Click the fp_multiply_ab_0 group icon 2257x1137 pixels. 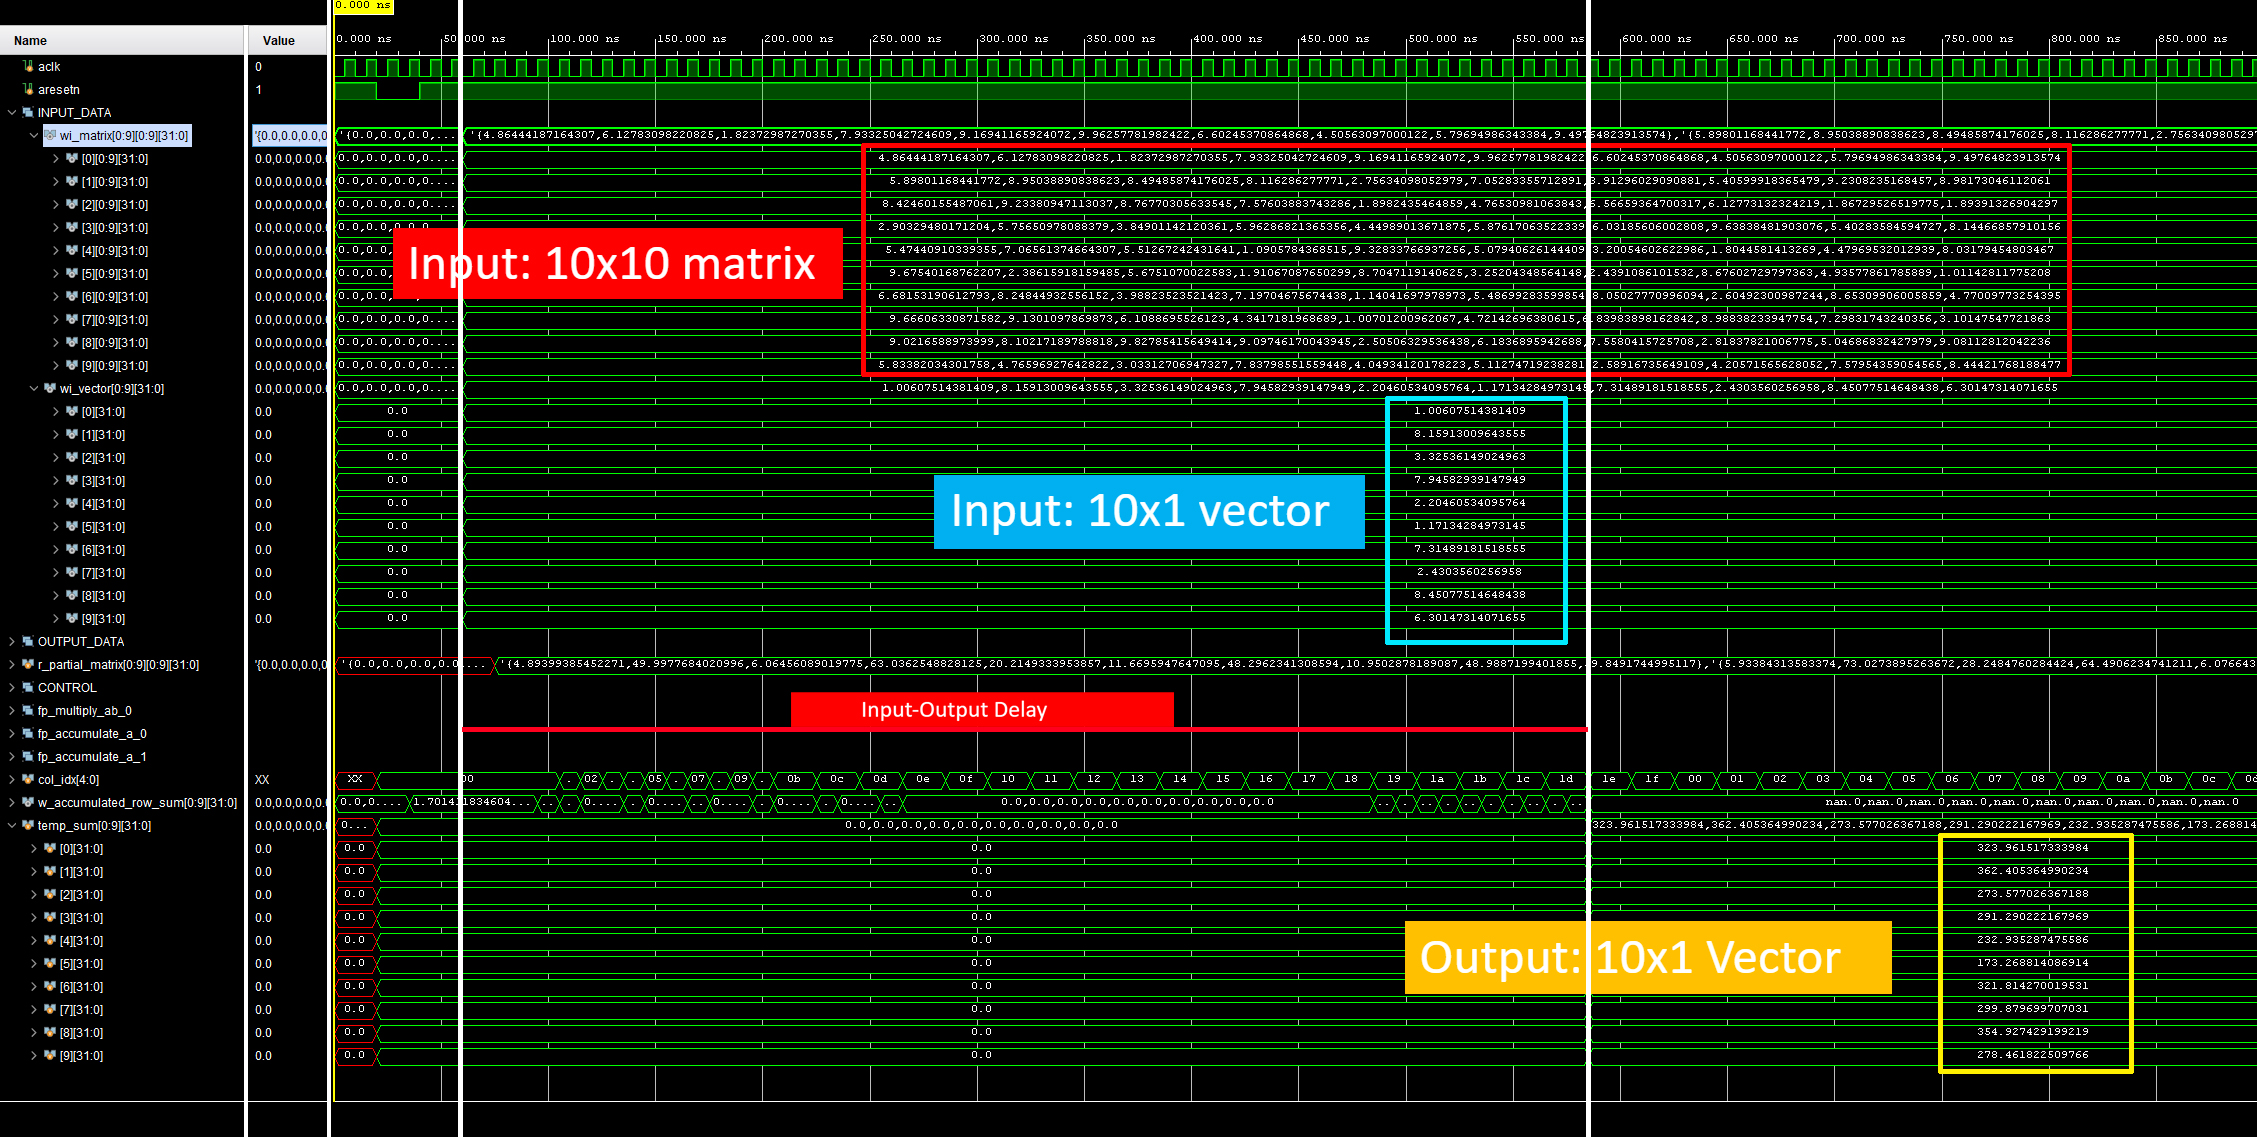pos(28,710)
